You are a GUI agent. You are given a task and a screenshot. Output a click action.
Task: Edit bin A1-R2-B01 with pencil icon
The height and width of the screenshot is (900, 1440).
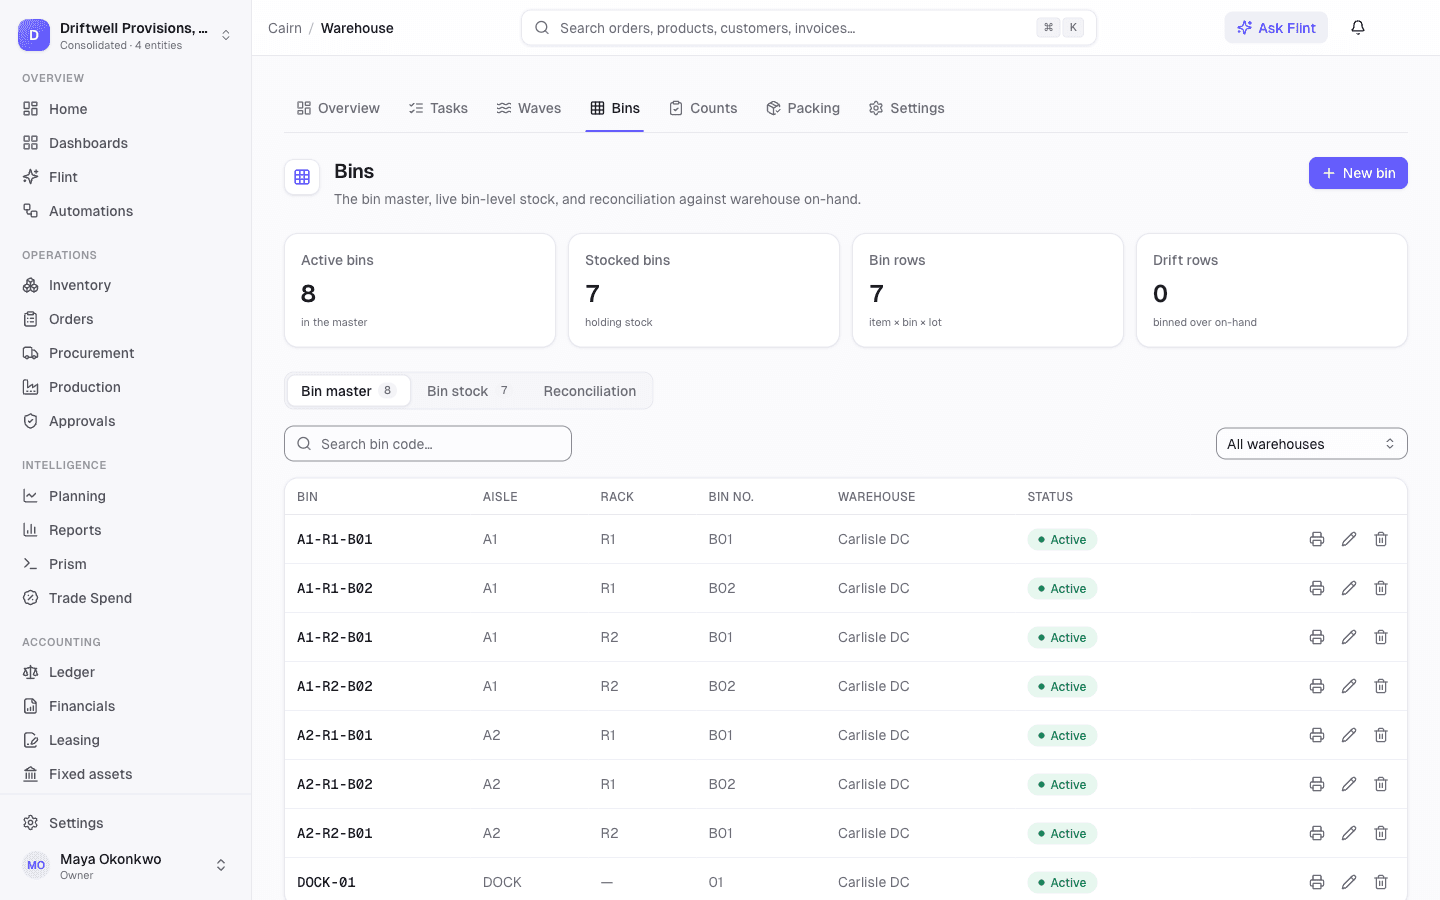coord(1349,637)
